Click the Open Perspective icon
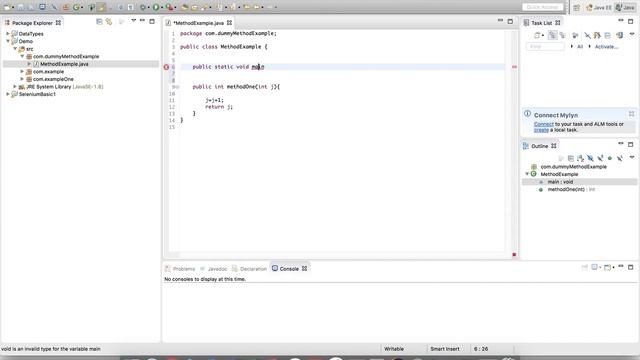Screen dimensions: 640x360 [576, 7]
